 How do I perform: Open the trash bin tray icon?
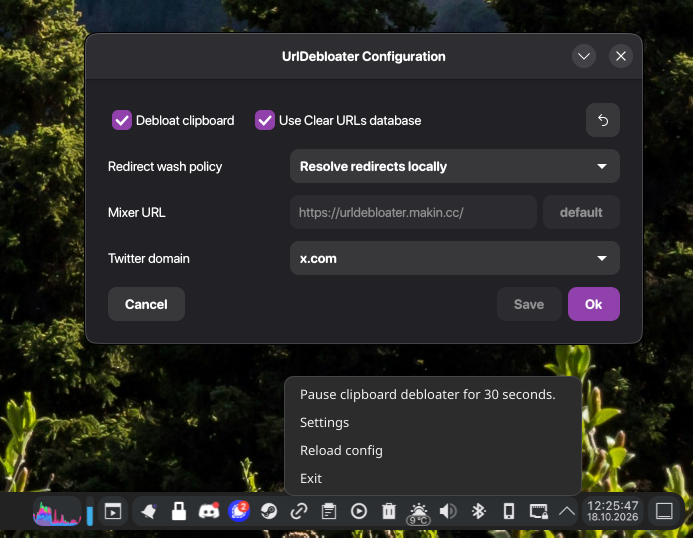click(389, 511)
